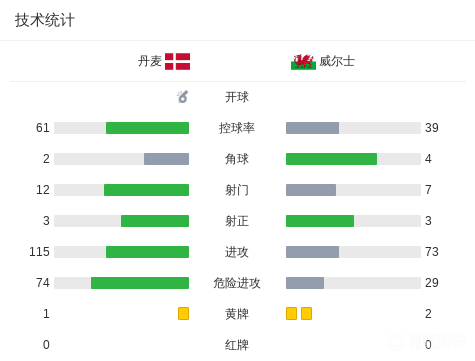Image resolution: width=475 pixels, height=361 pixels.
Task: Click the Denmark flag icon
Action: pos(177,61)
